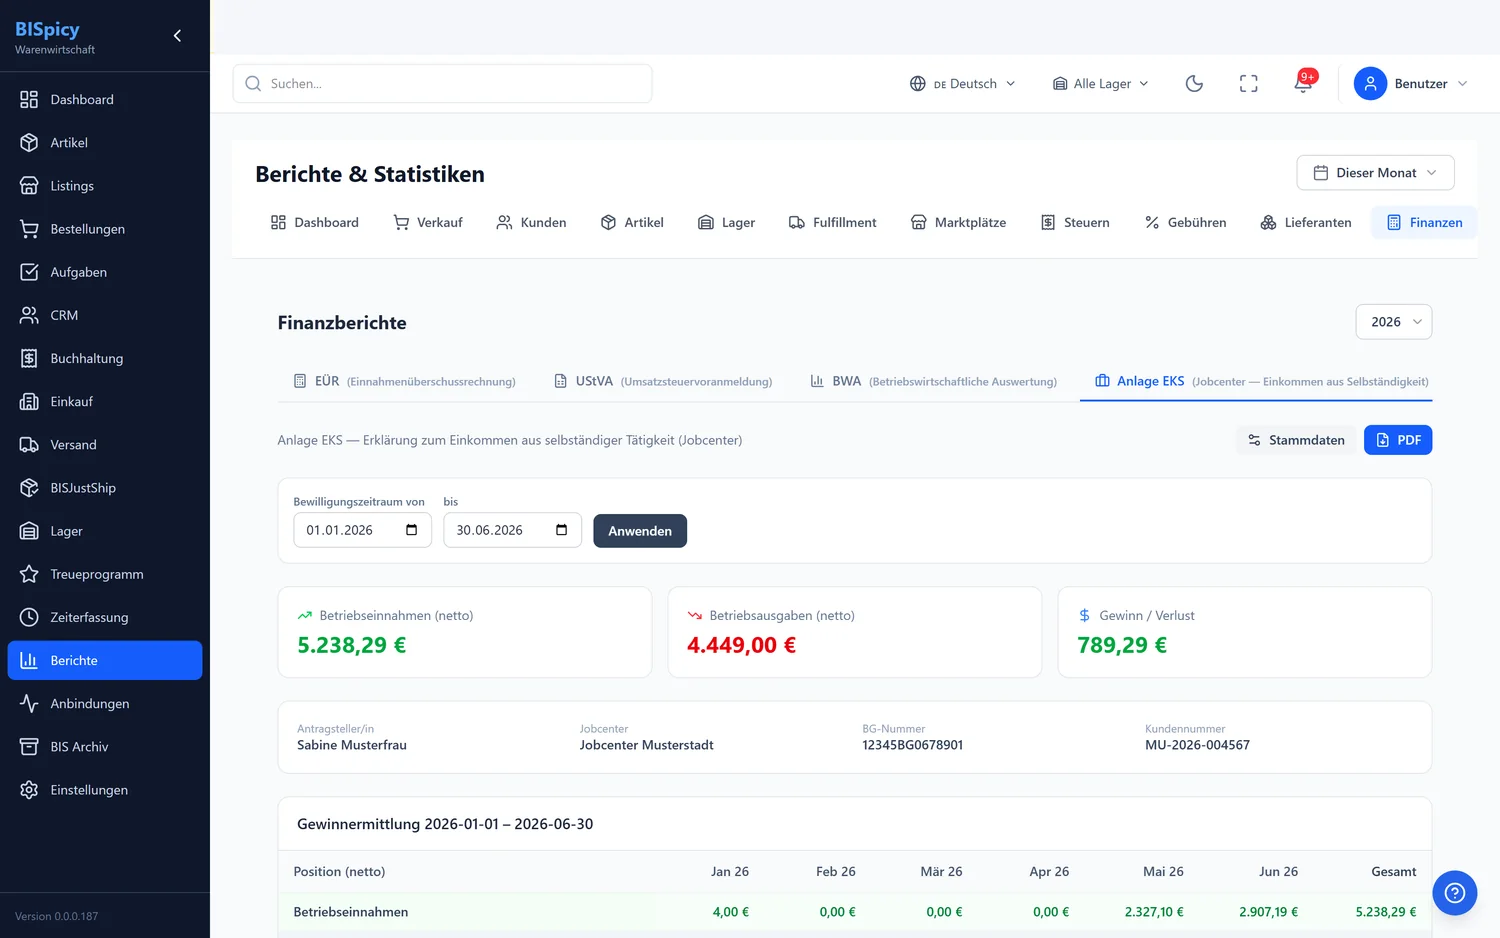Open the Alle Lager warehouse dropdown
Image resolution: width=1500 pixels, height=938 pixels.
coord(1101,84)
